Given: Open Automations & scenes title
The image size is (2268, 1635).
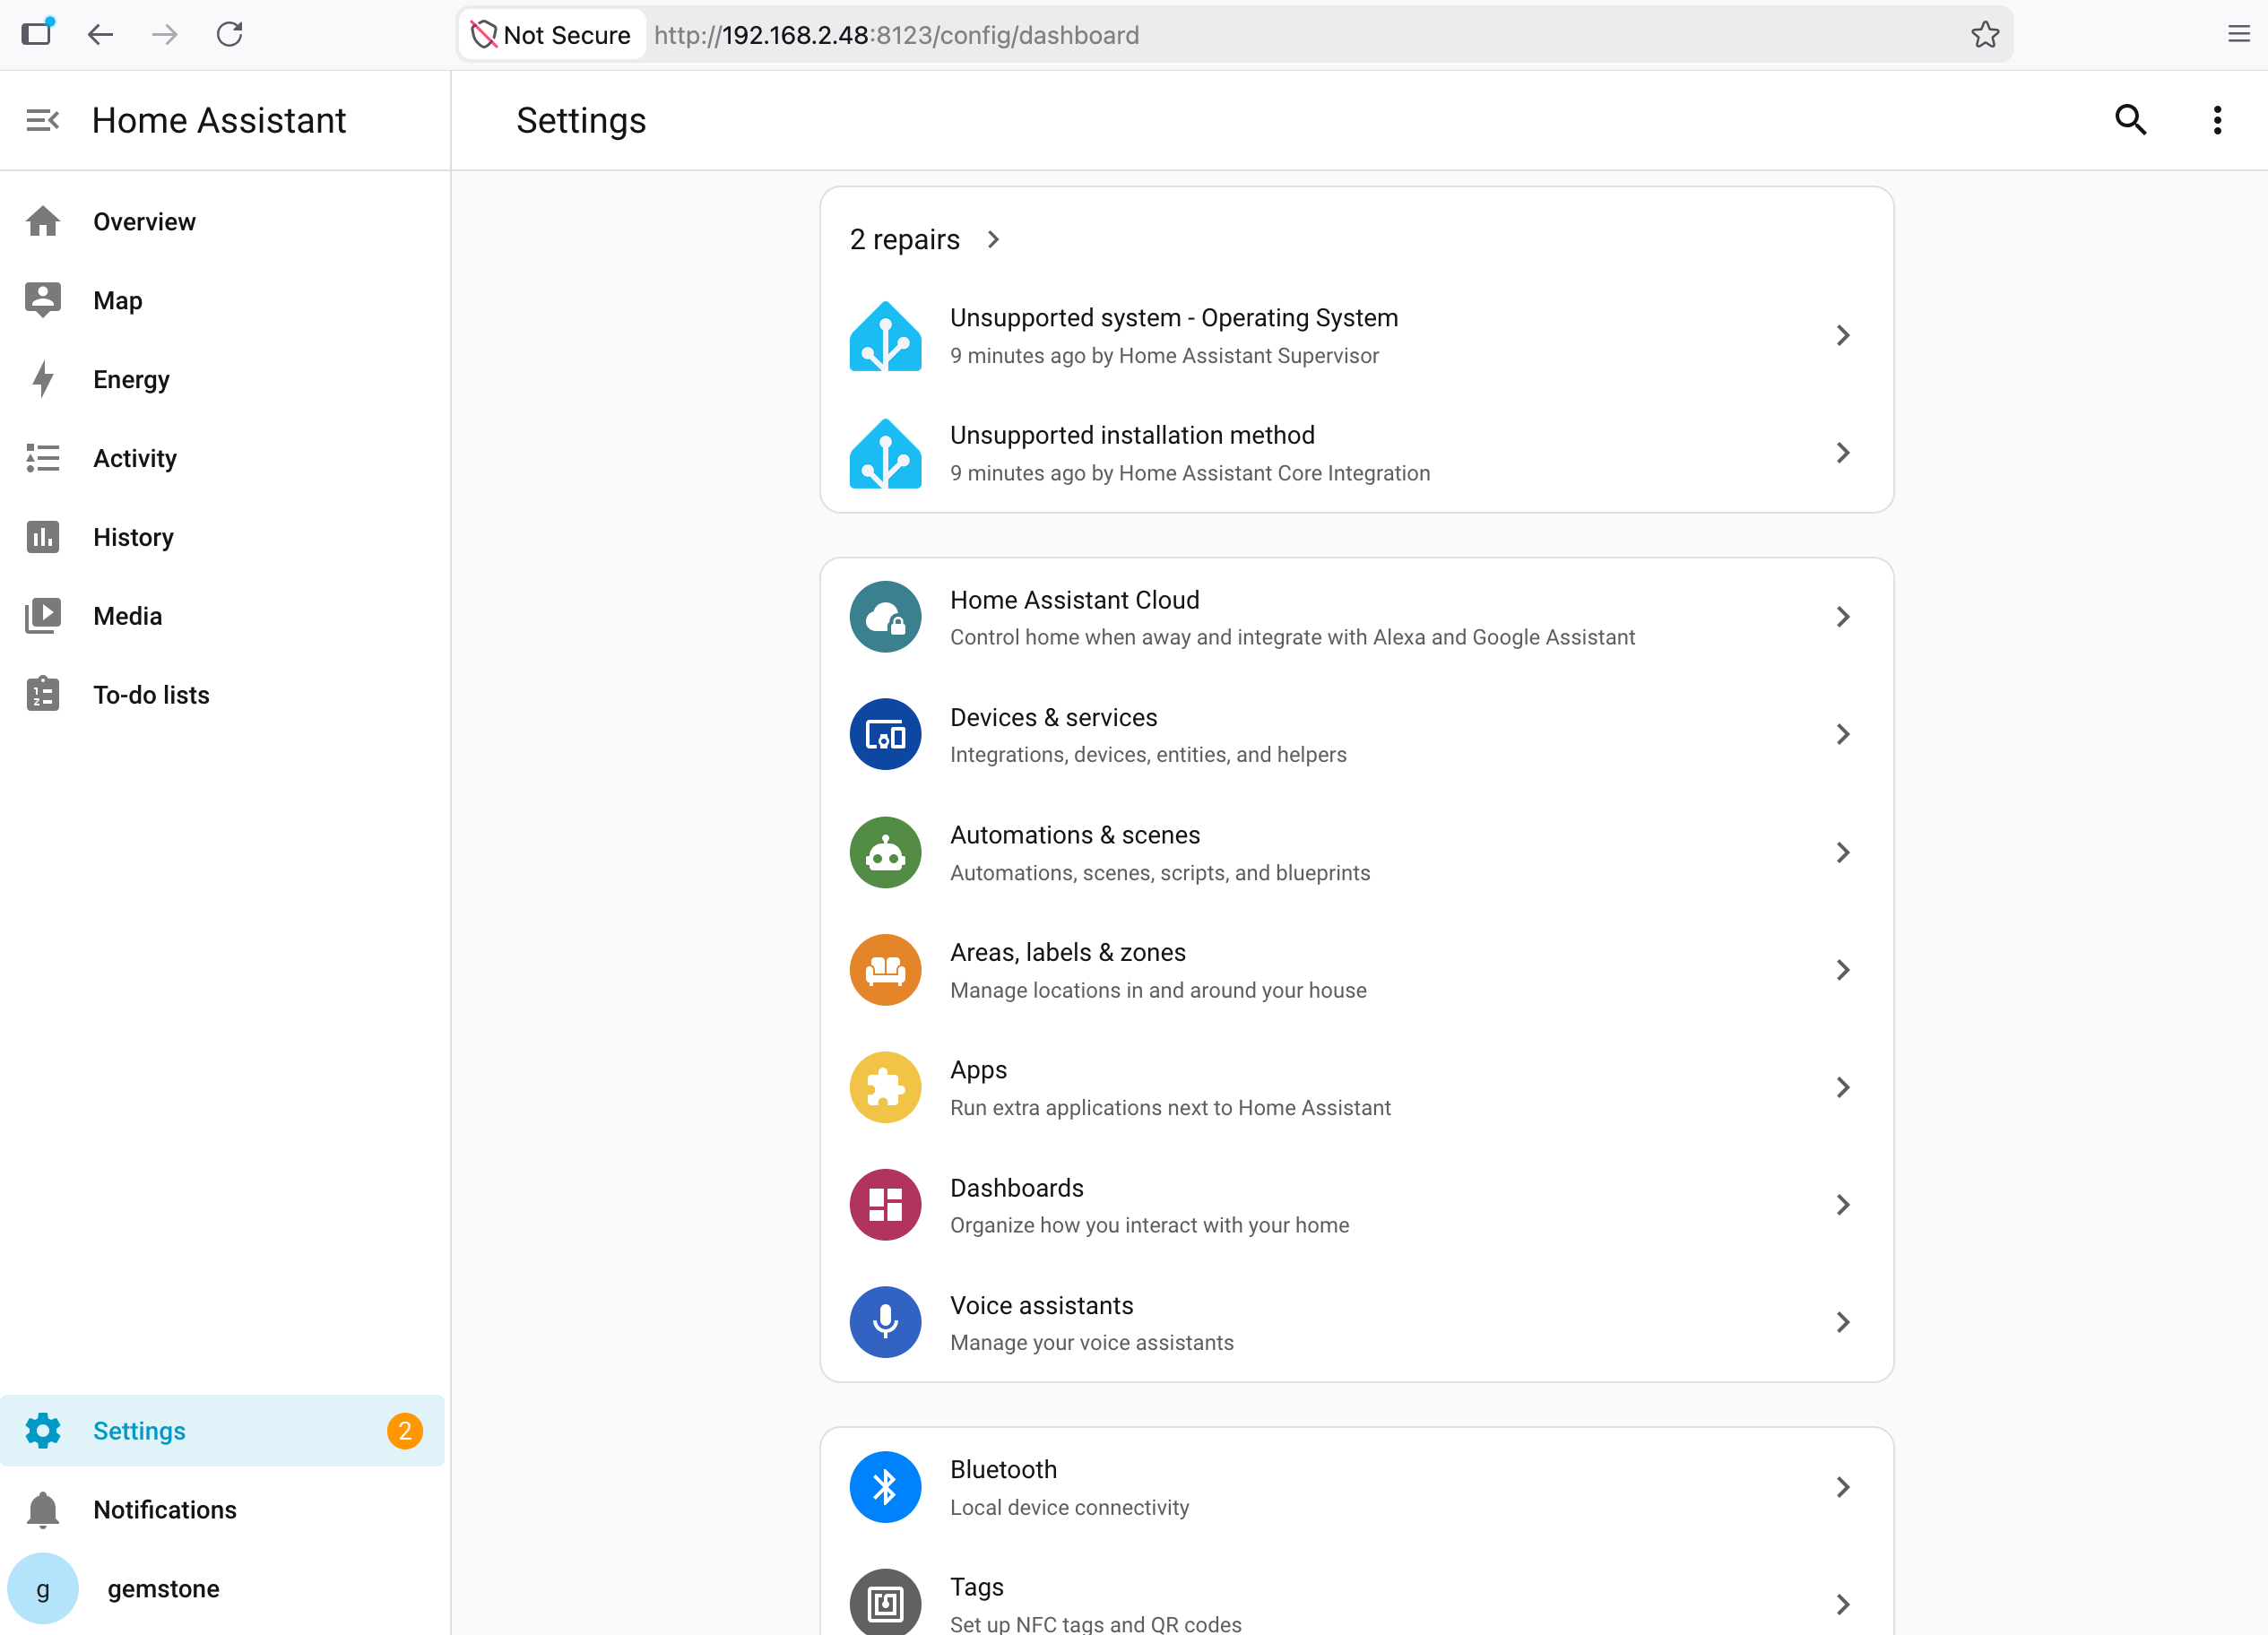Looking at the screenshot, I should [x=1074, y=835].
